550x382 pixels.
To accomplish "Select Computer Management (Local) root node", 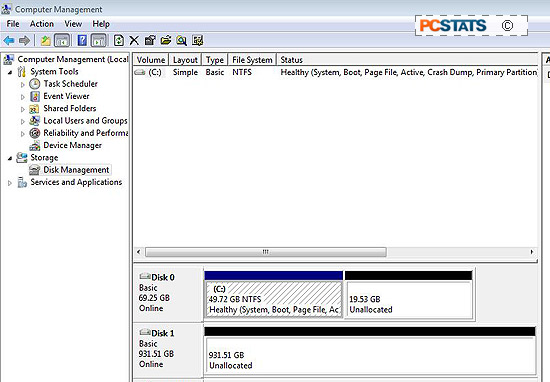I will [x=73, y=59].
